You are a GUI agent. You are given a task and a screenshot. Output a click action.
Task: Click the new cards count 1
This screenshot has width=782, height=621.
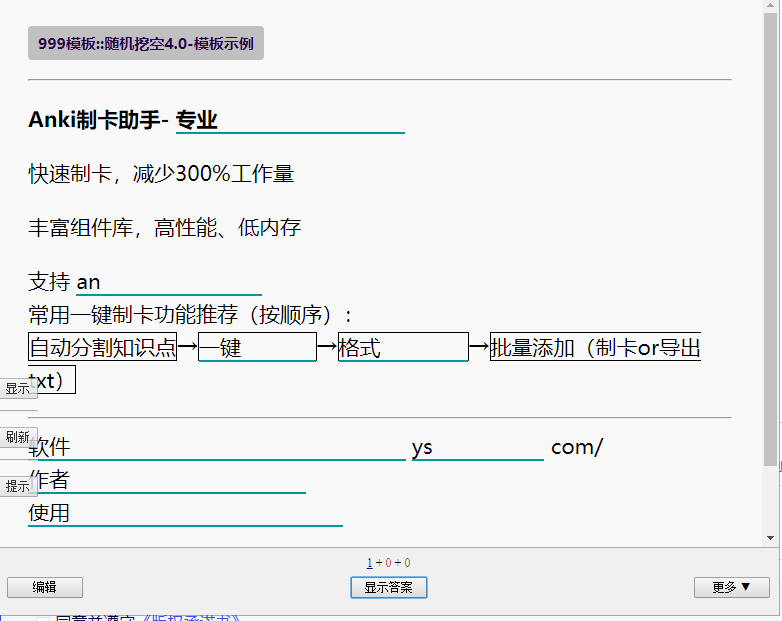[370, 563]
